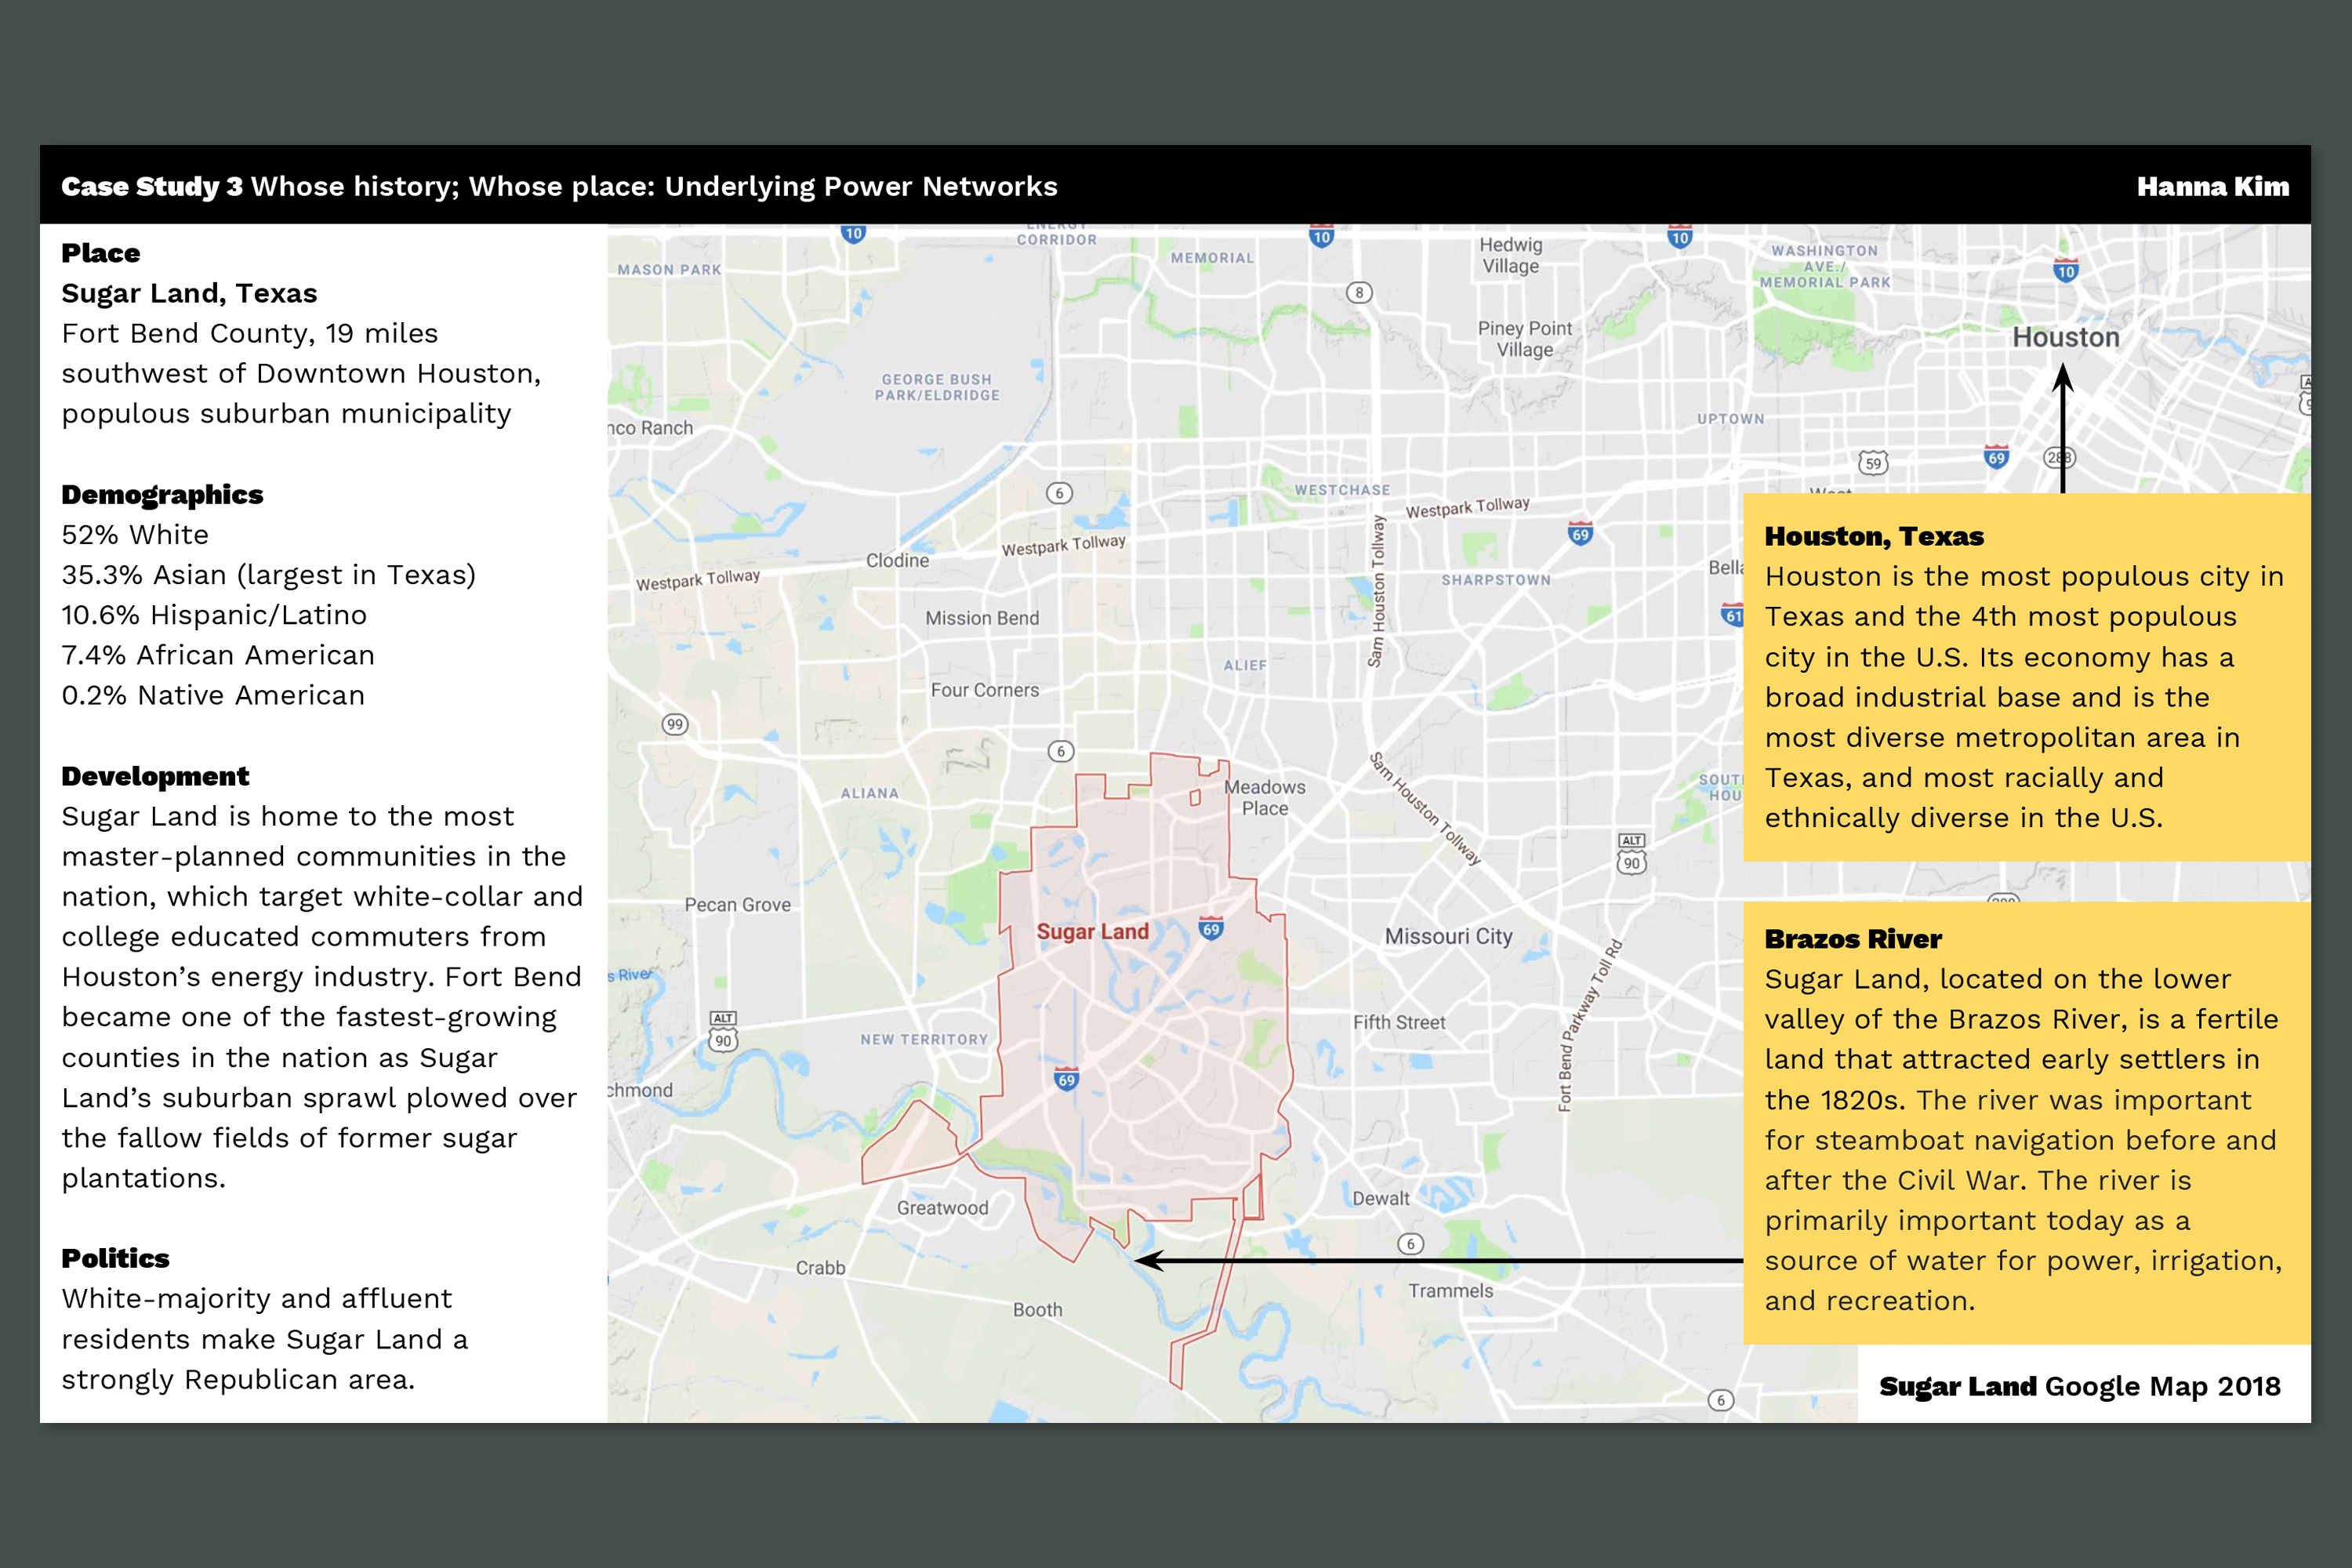The width and height of the screenshot is (2352, 1568).
Task: Select the Houston city label on map
Action: [x=2065, y=338]
